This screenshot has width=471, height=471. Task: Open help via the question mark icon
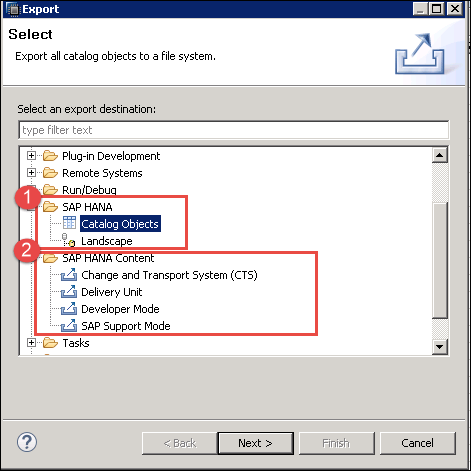click(x=27, y=442)
